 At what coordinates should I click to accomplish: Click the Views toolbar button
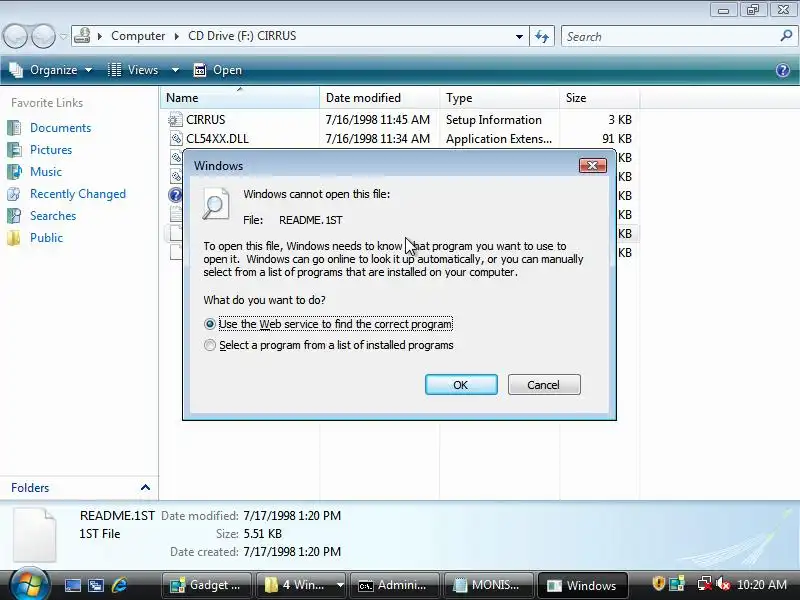pos(134,70)
